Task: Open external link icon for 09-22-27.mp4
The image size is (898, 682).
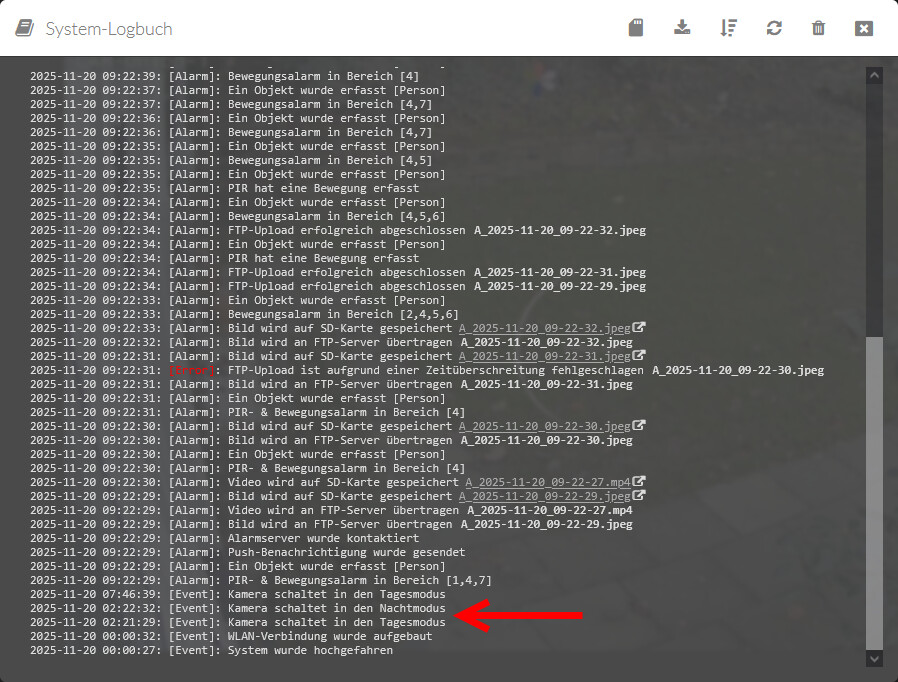Action: (x=639, y=482)
